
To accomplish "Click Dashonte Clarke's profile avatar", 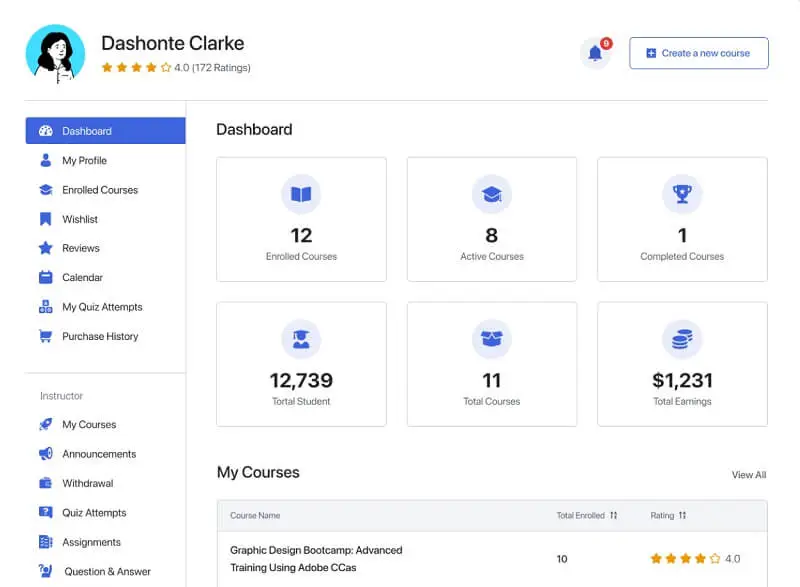I will coord(55,53).
